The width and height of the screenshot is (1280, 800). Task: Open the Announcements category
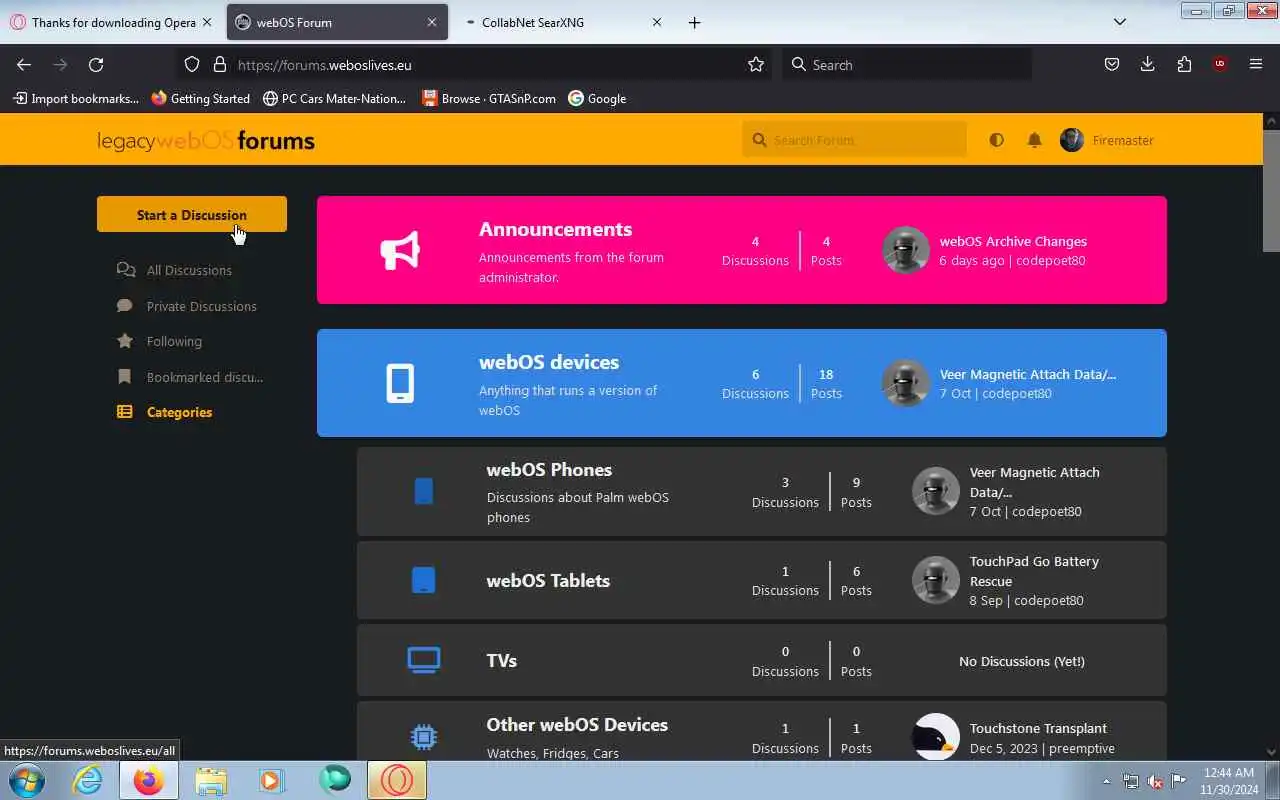click(555, 229)
